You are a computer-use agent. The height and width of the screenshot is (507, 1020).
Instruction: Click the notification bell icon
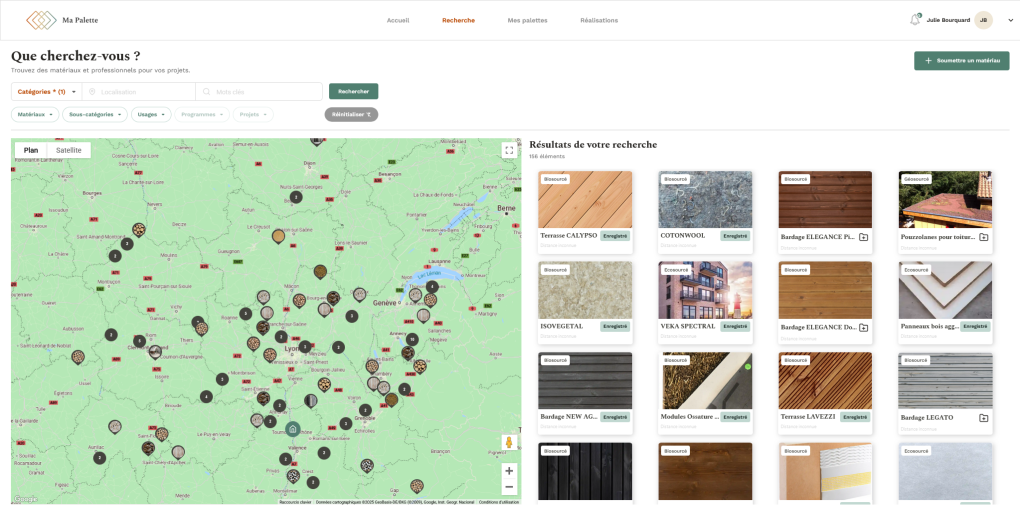pyautogui.click(x=914, y=20)
